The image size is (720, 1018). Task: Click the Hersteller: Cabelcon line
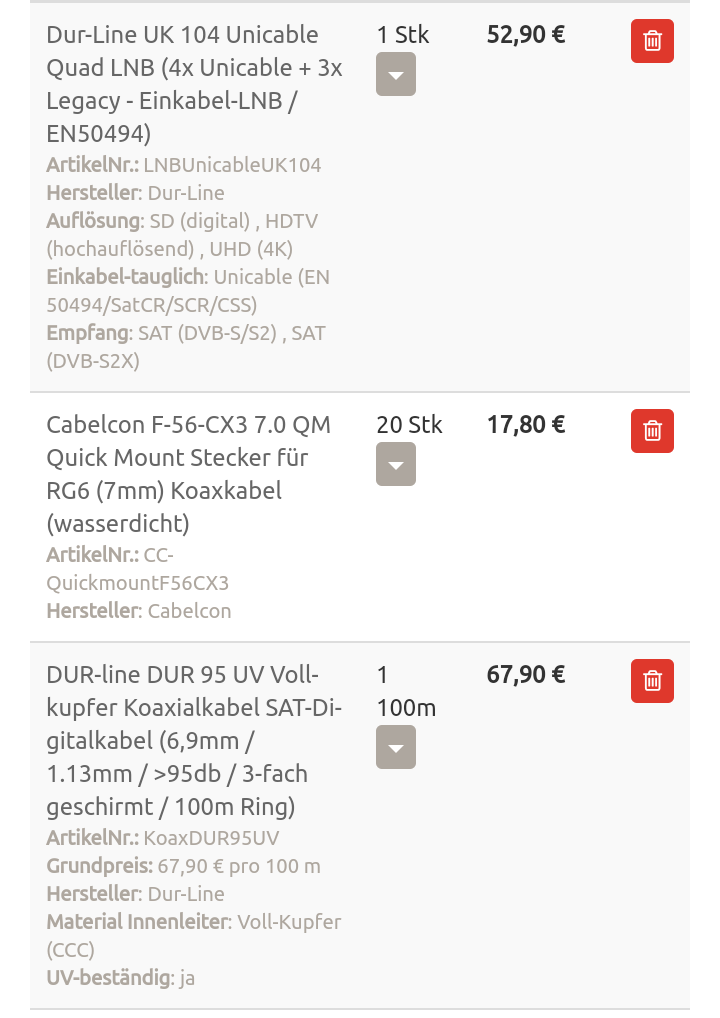tap(139, 611)
